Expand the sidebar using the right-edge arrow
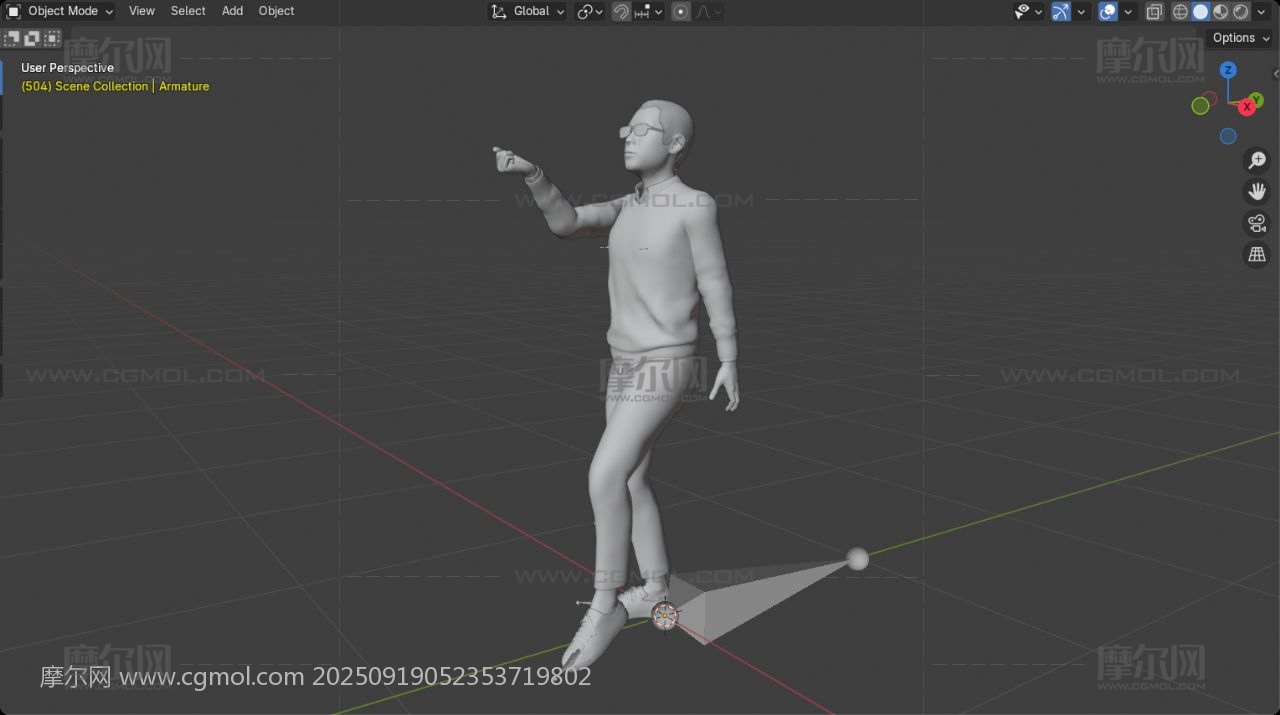Viewport: 1280px width, 715px height. 1276,74
